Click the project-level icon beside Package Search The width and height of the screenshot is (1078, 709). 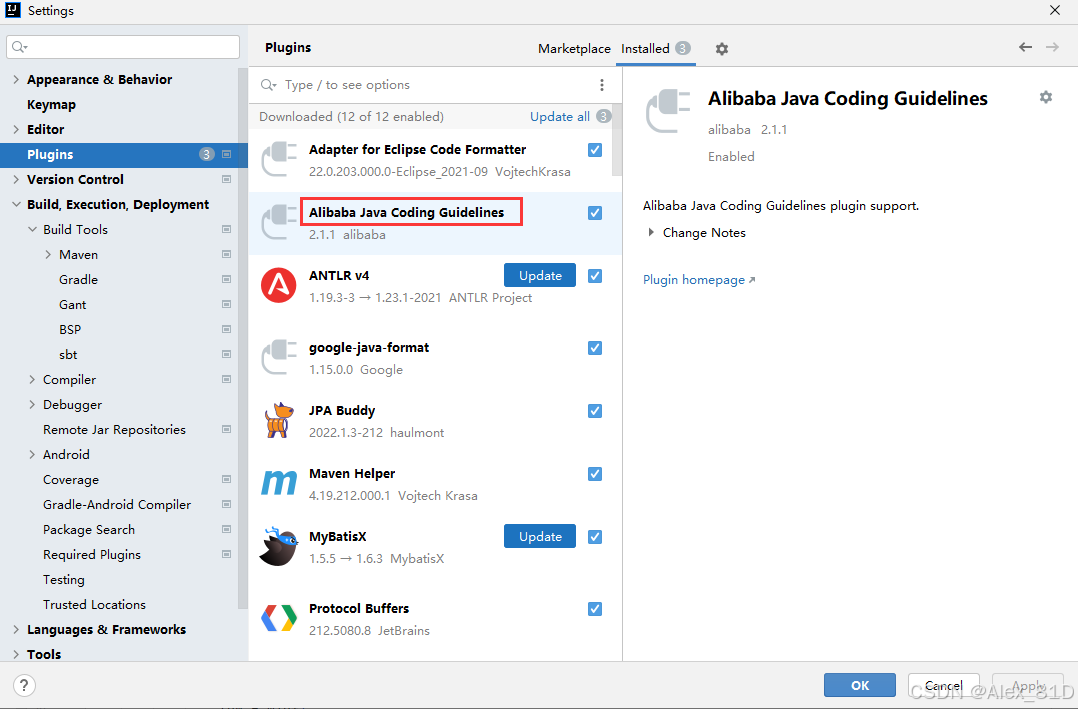pos(226,530)
